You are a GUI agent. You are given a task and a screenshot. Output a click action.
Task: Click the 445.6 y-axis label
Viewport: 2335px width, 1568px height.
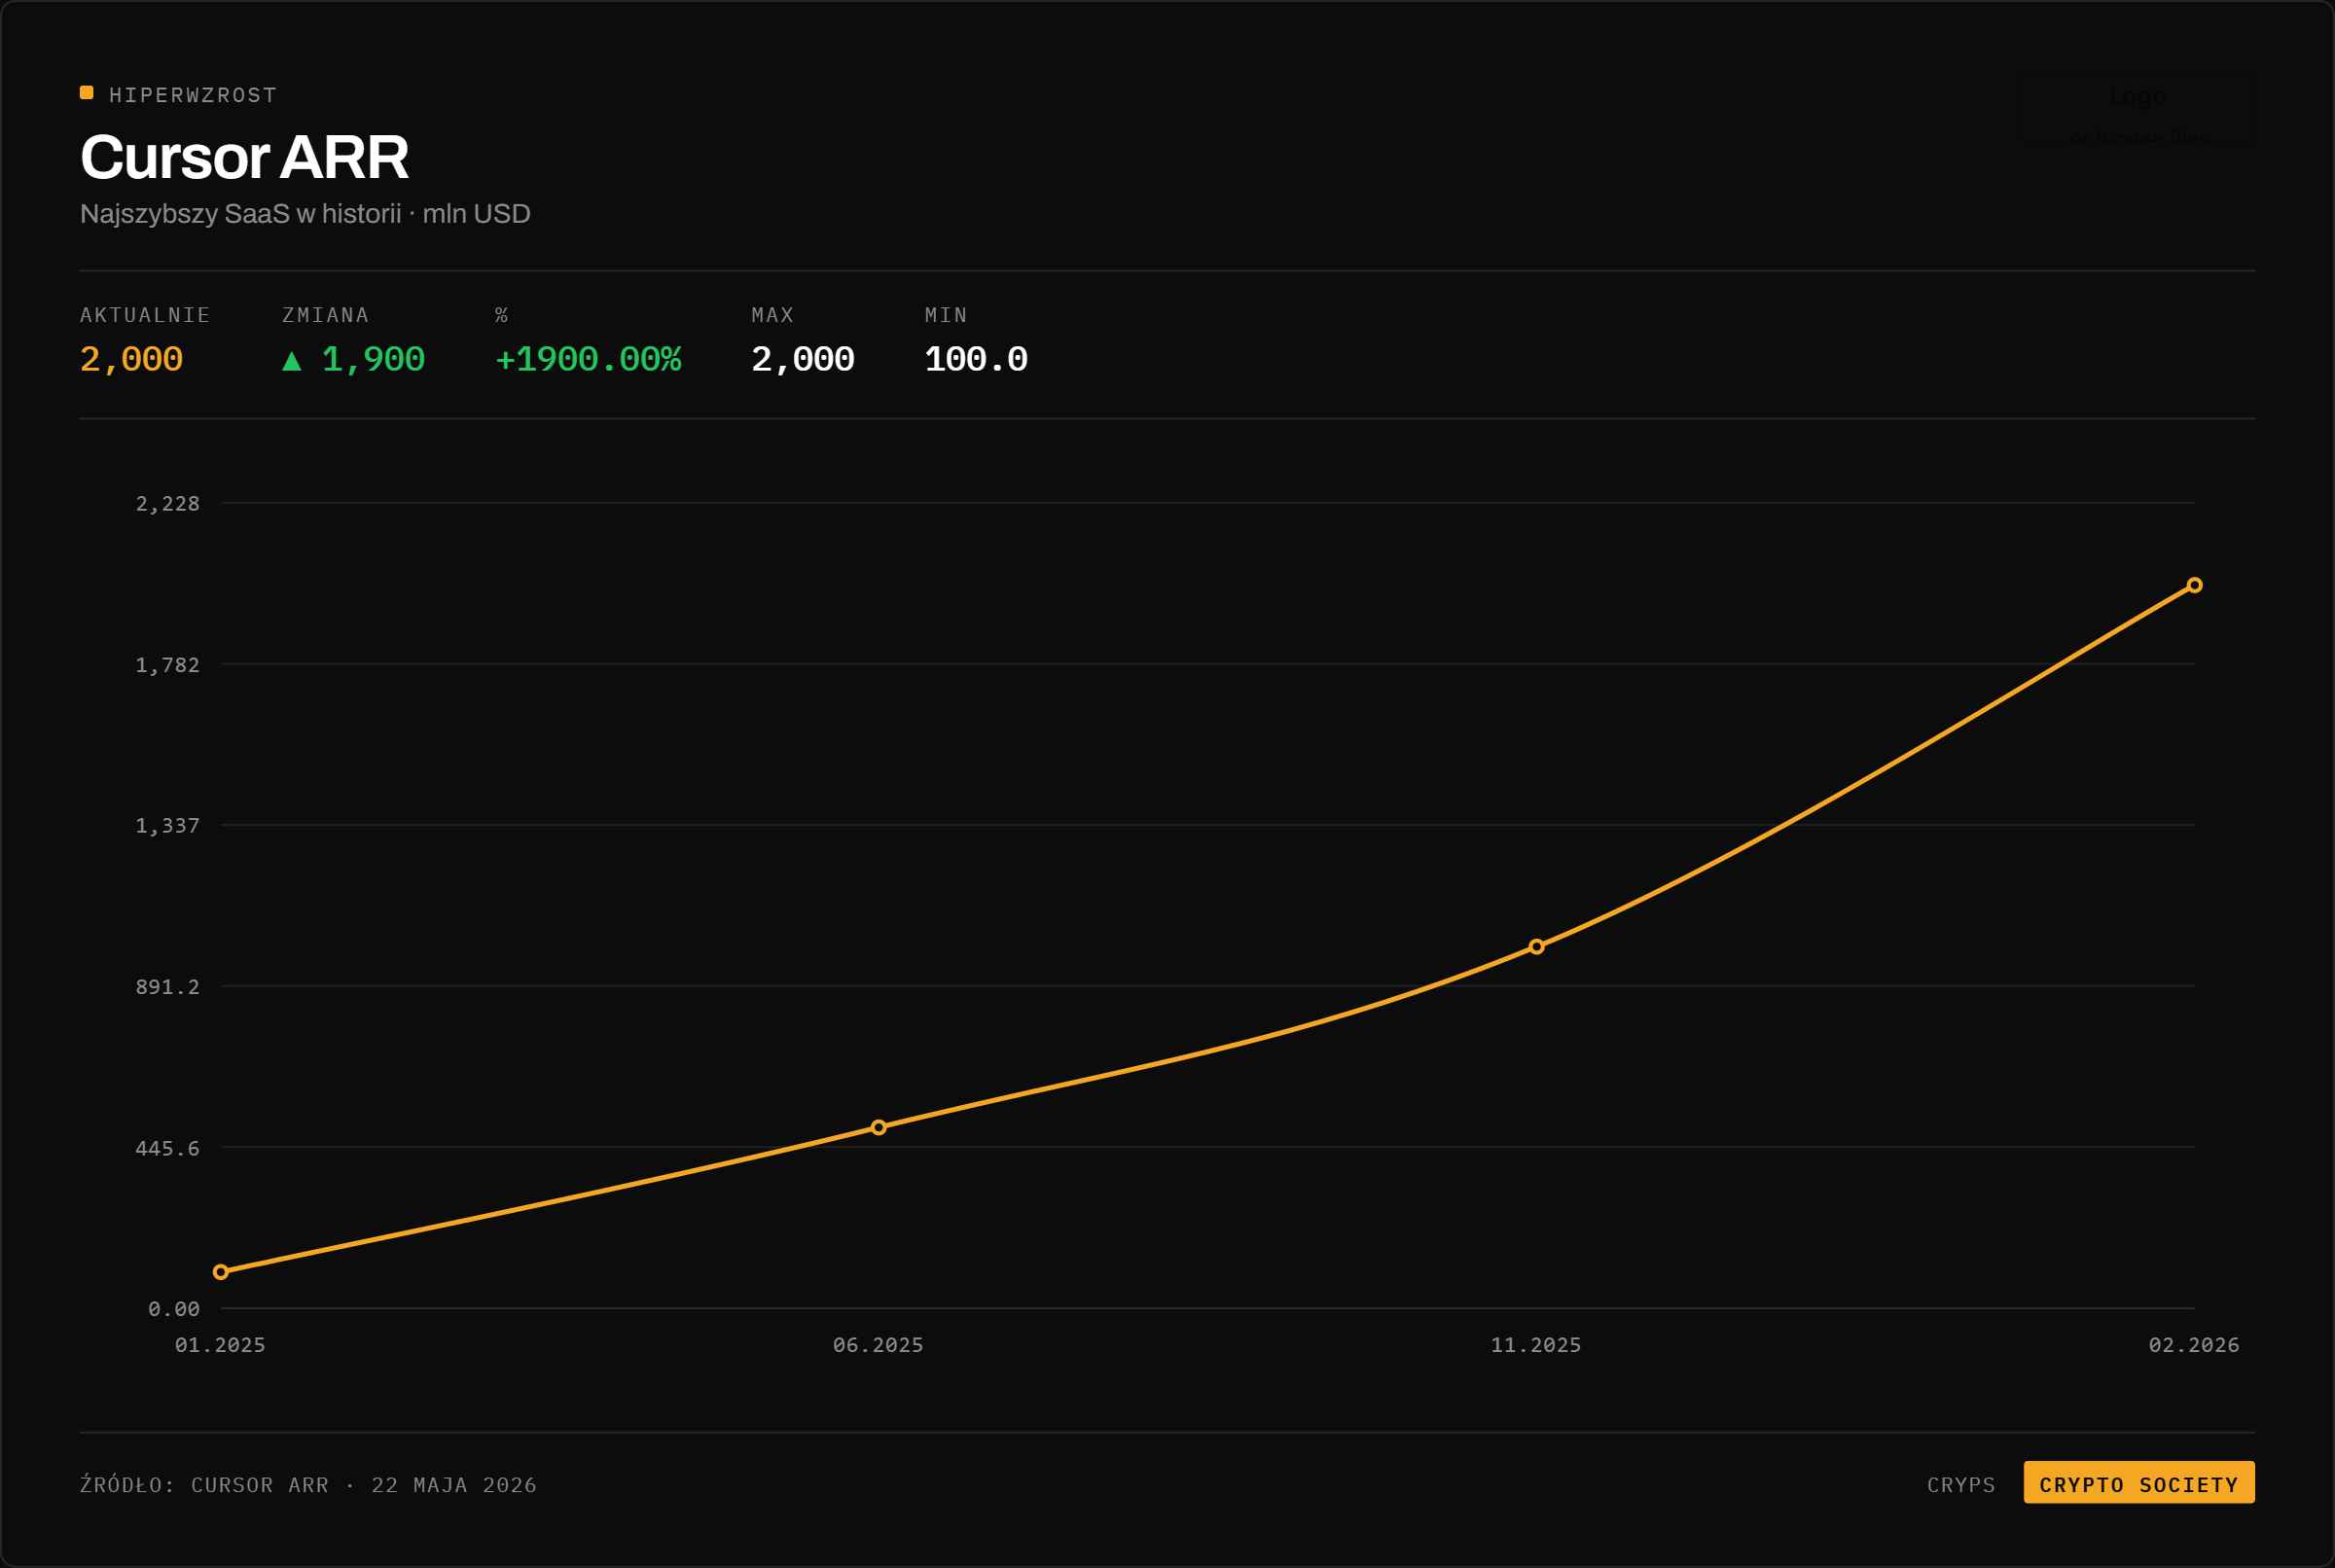[x=168, y=1148]
